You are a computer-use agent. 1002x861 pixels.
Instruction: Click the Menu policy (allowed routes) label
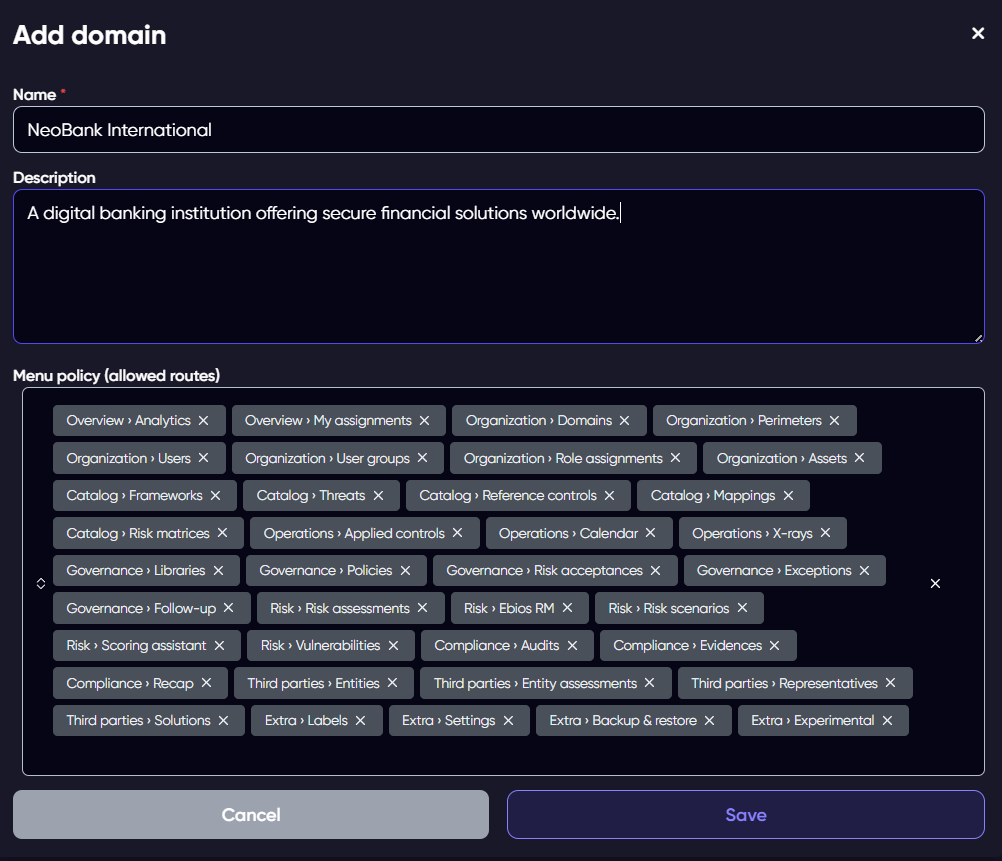point(116,375)
